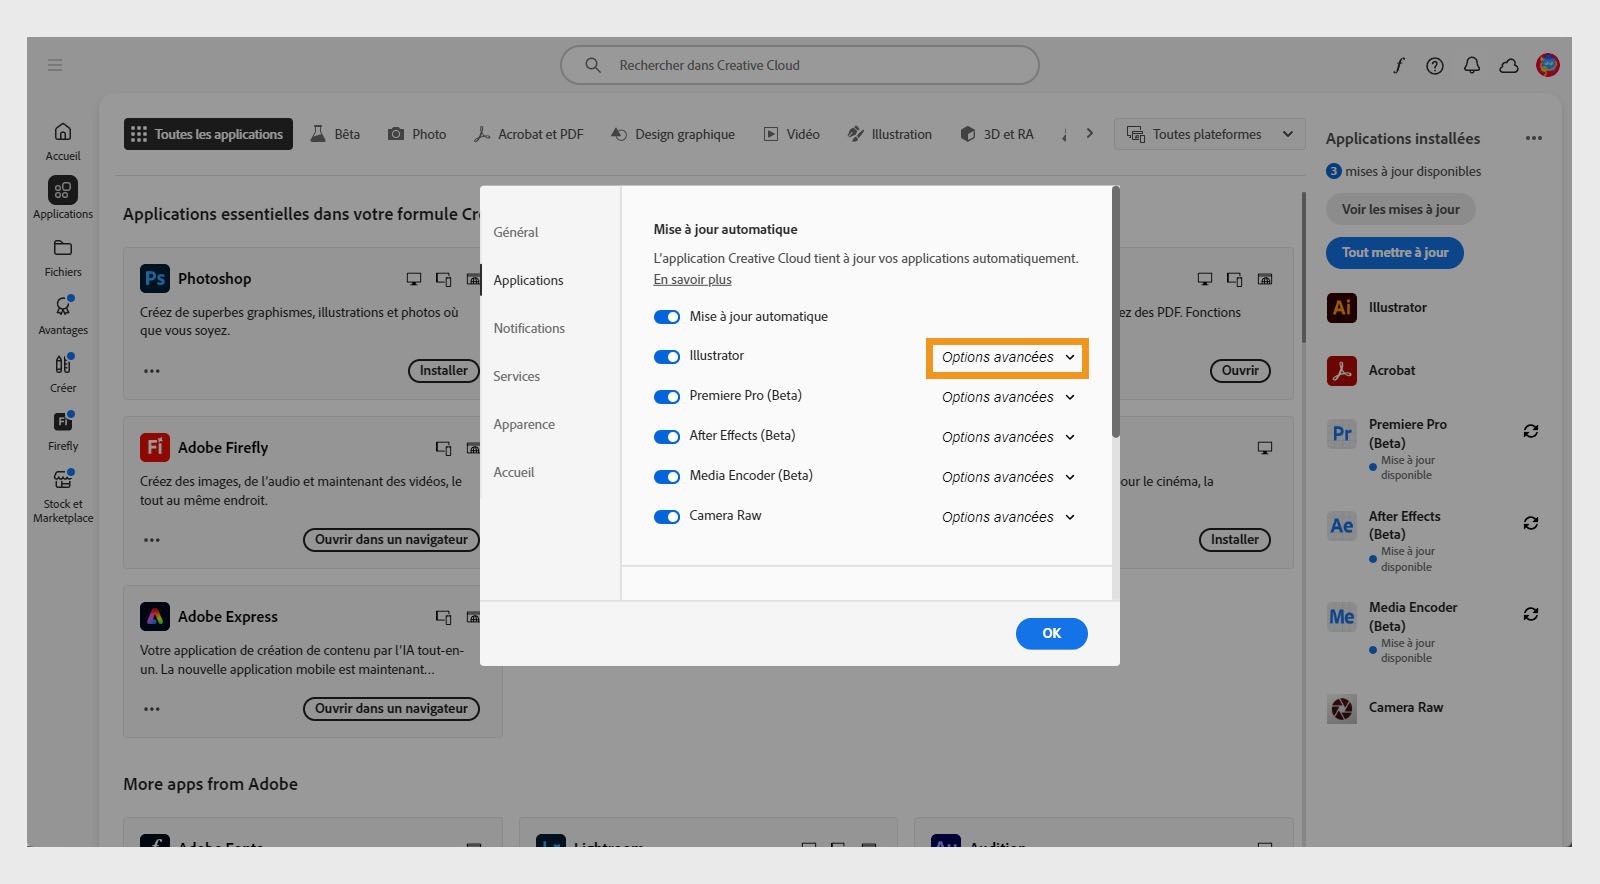Expand Options avancées for Illustrator
Viewport: 1600px width, 884px height.
1008,357
